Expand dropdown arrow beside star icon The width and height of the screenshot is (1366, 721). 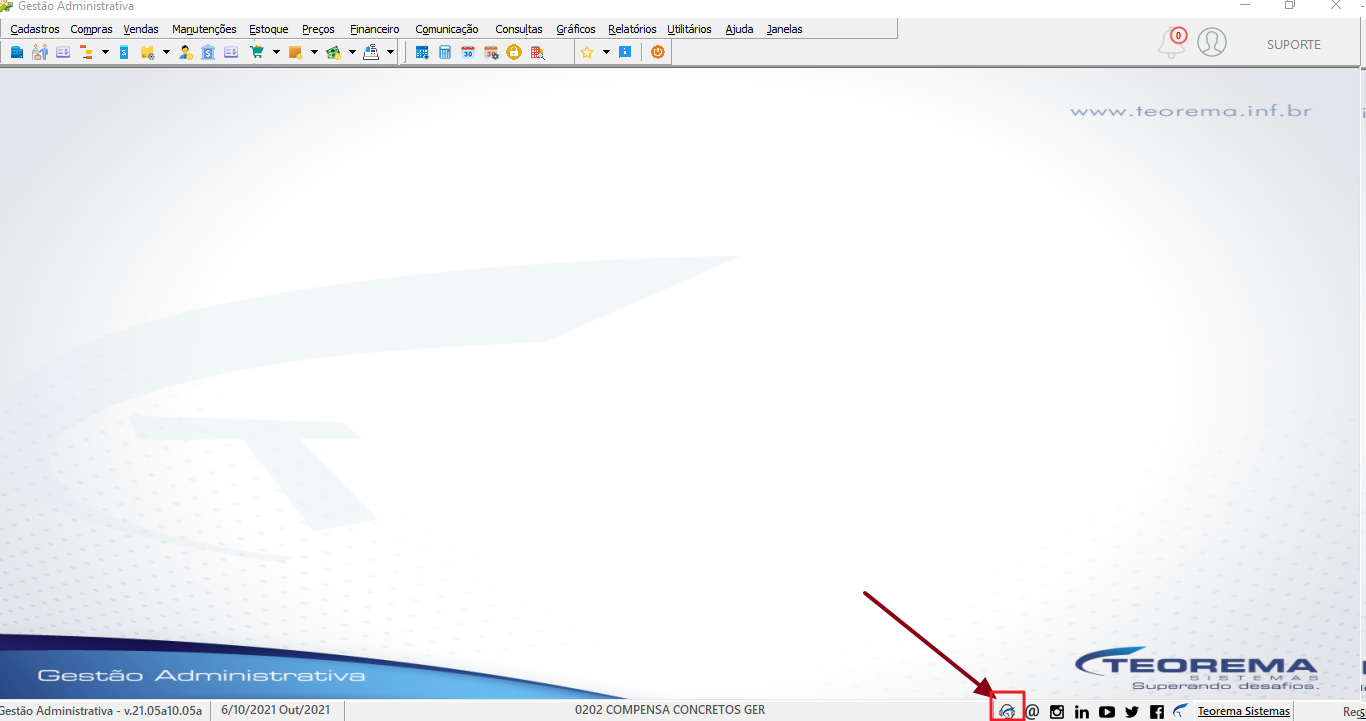point(606,52)
